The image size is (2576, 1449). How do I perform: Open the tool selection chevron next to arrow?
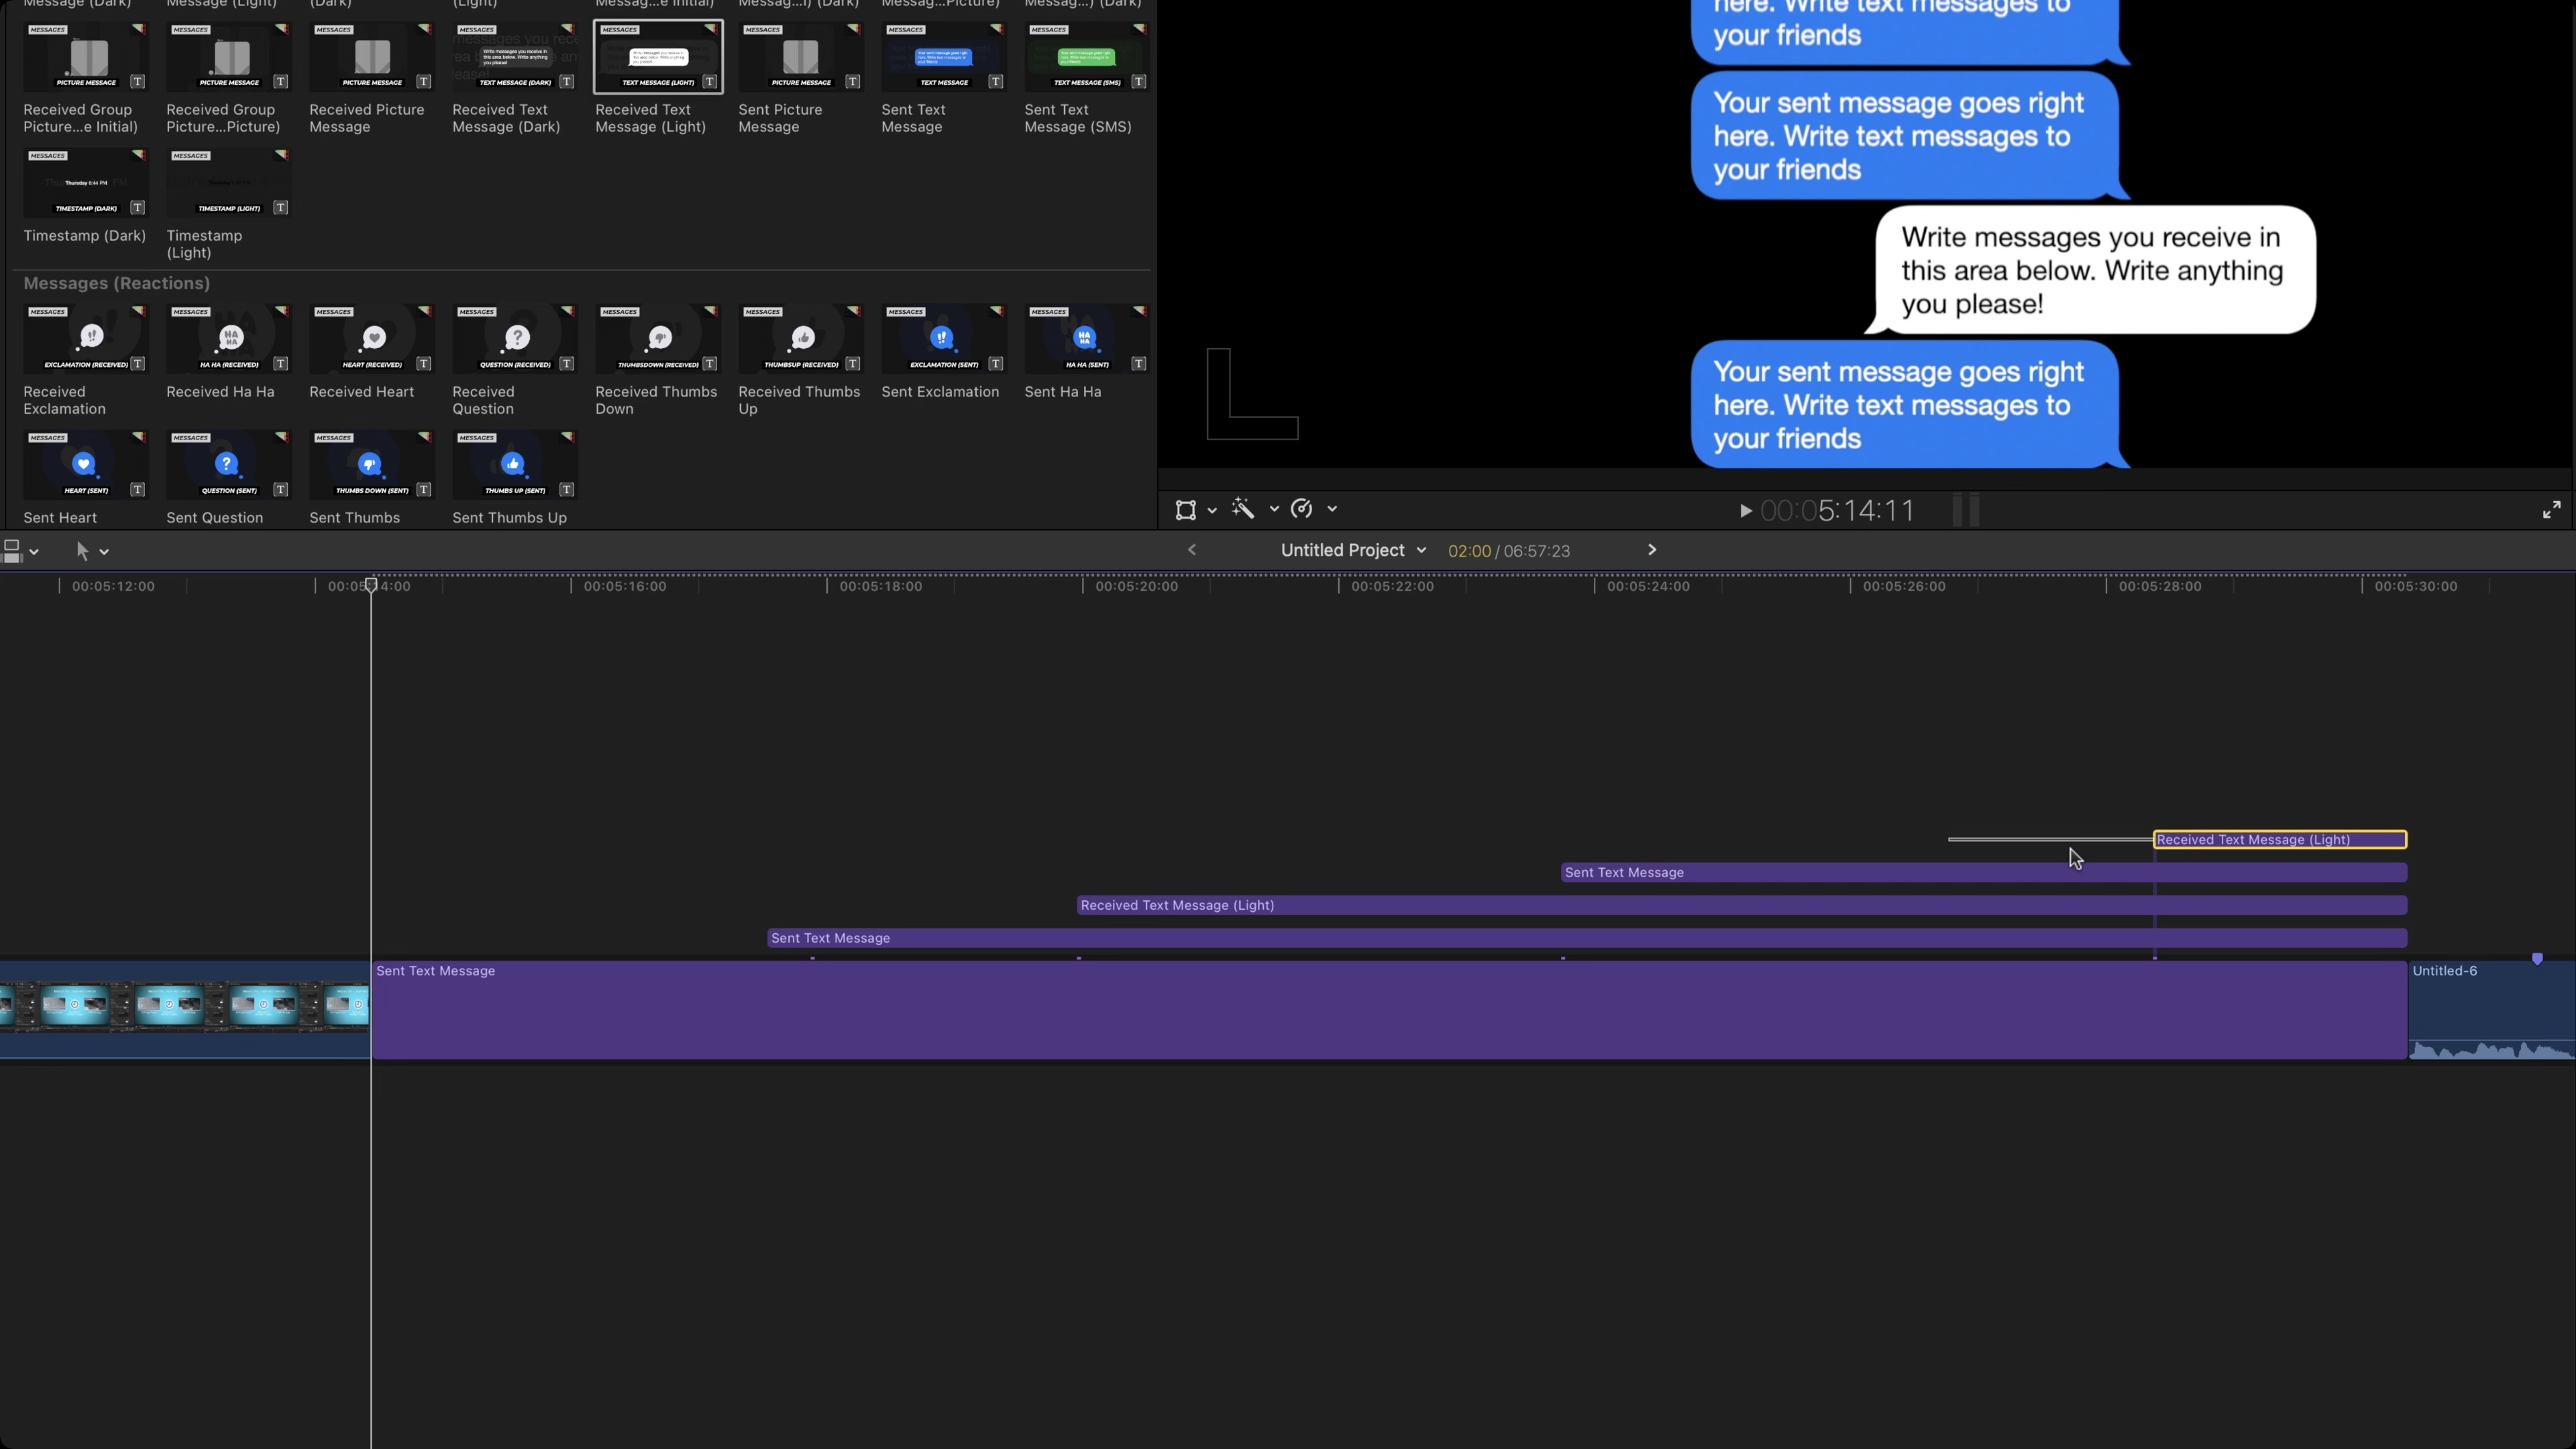[x=104, y=552]
